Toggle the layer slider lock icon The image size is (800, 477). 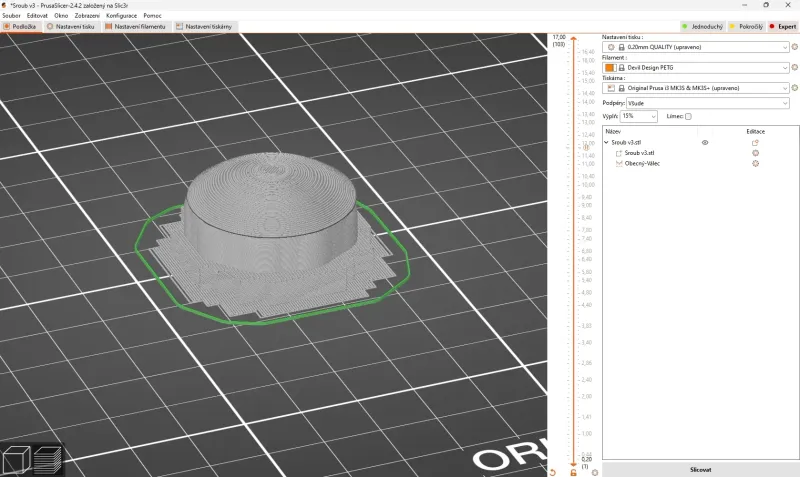pyautogui.click(x=573, y=472)
